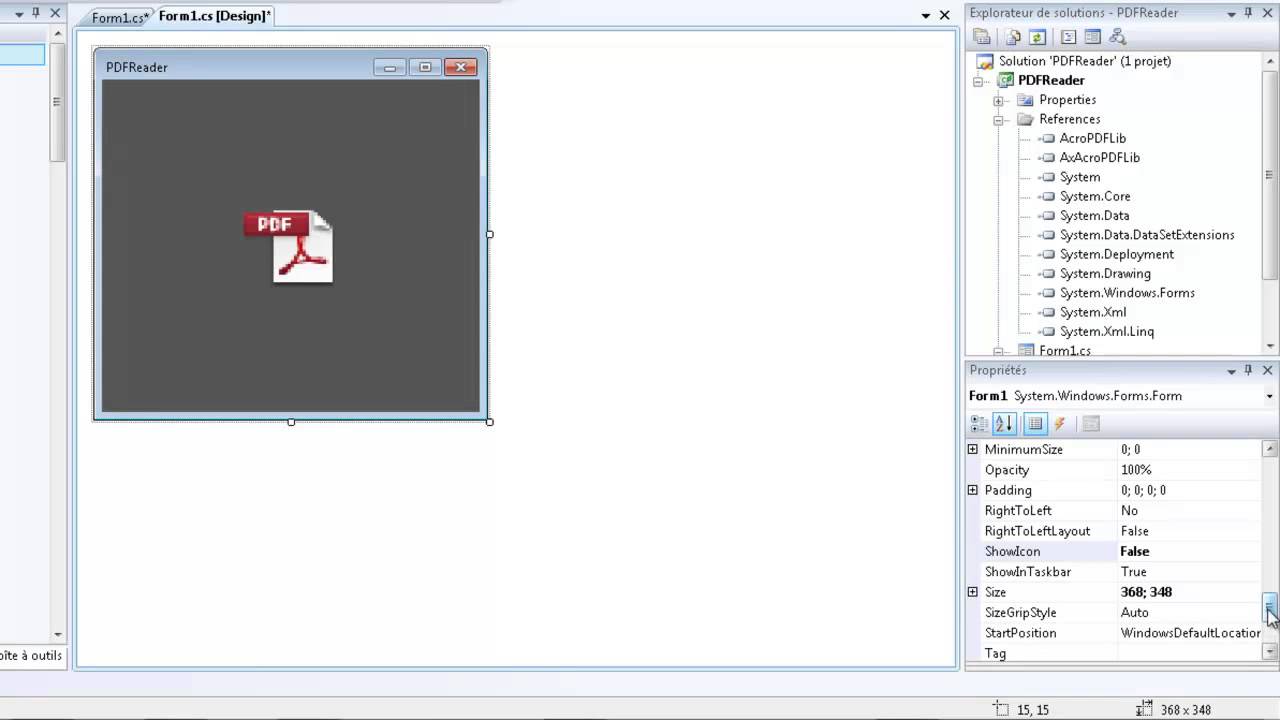Click Show All Files icon in Solution Explorer
1280x720 pixels.
(1013, 37)
